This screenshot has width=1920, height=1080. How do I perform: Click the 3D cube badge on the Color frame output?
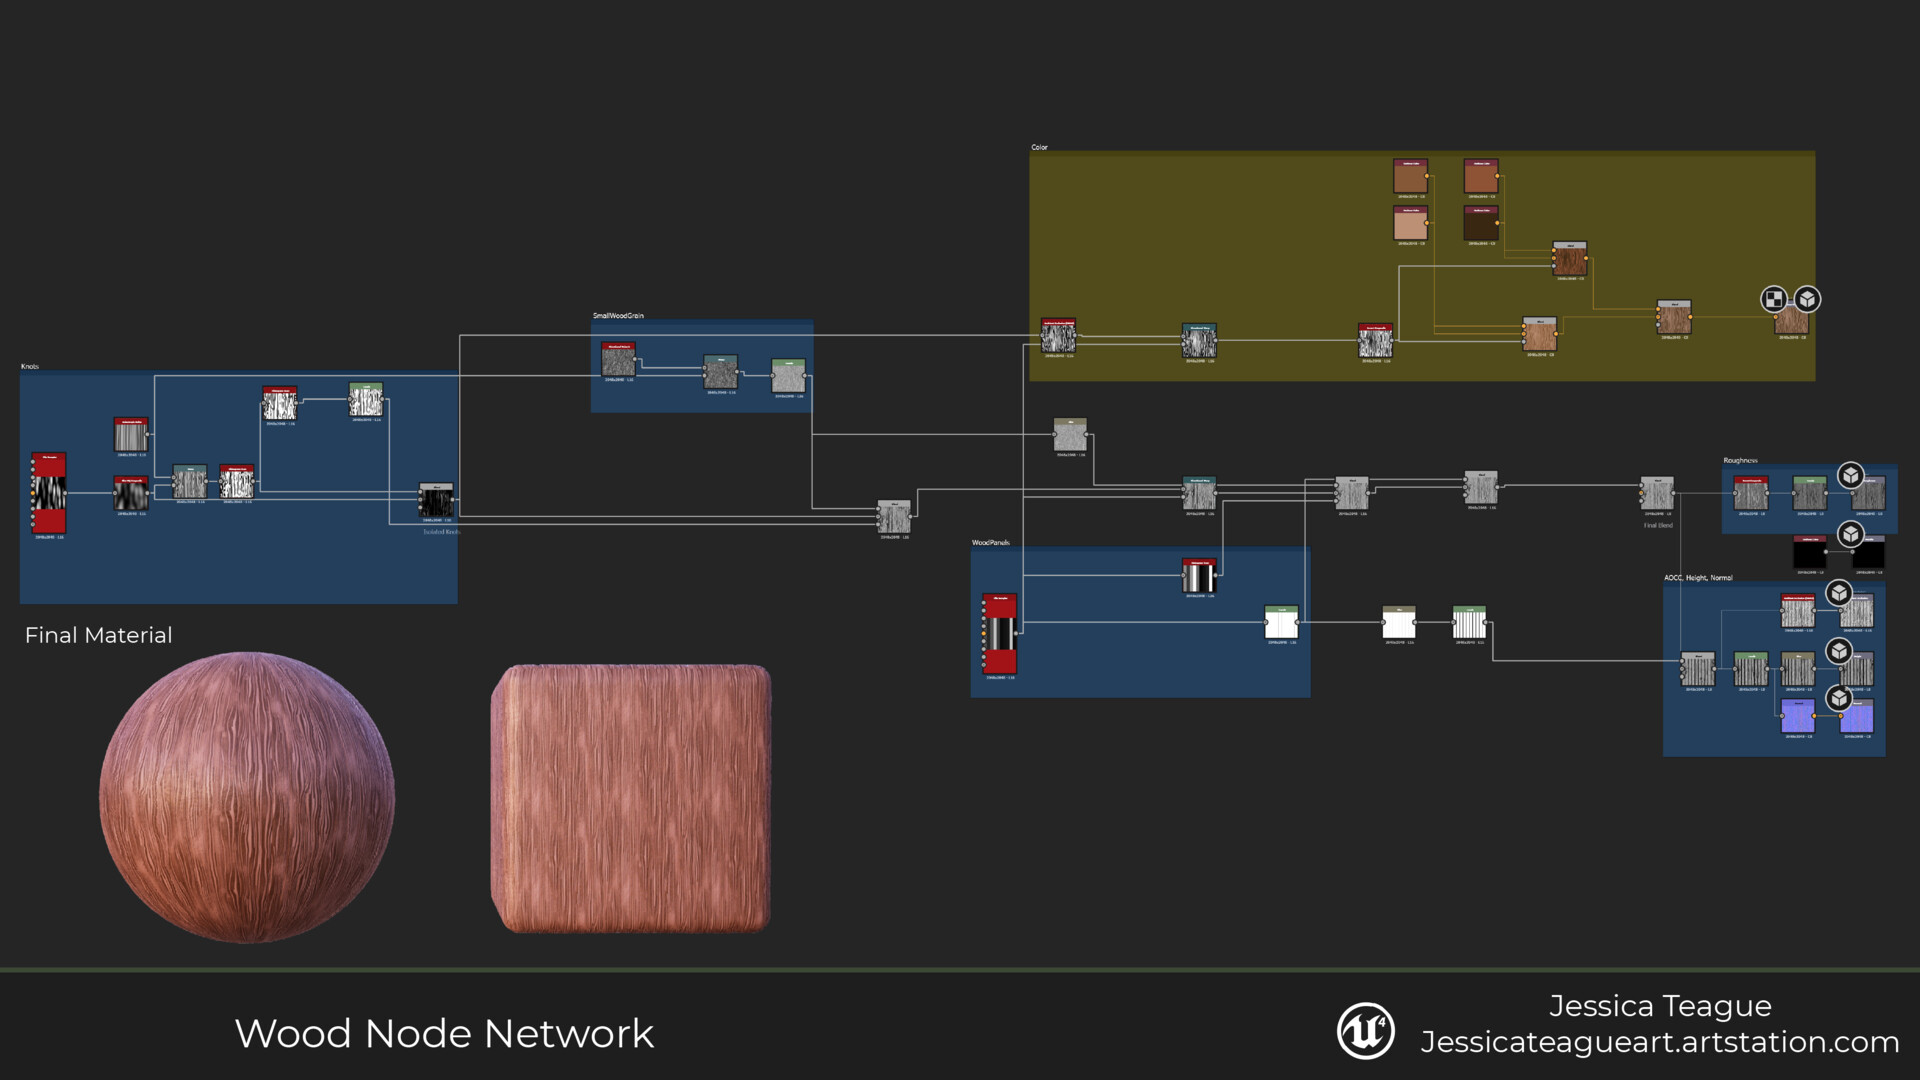click(1806, 299)
